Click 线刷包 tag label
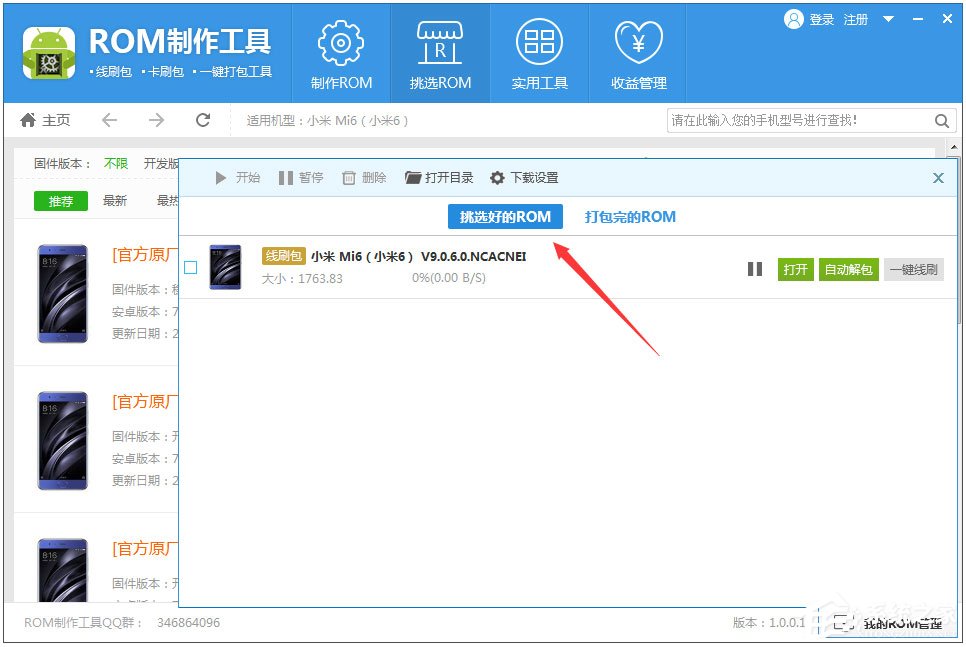Screen dimensions: 966x647 [283, 256]
